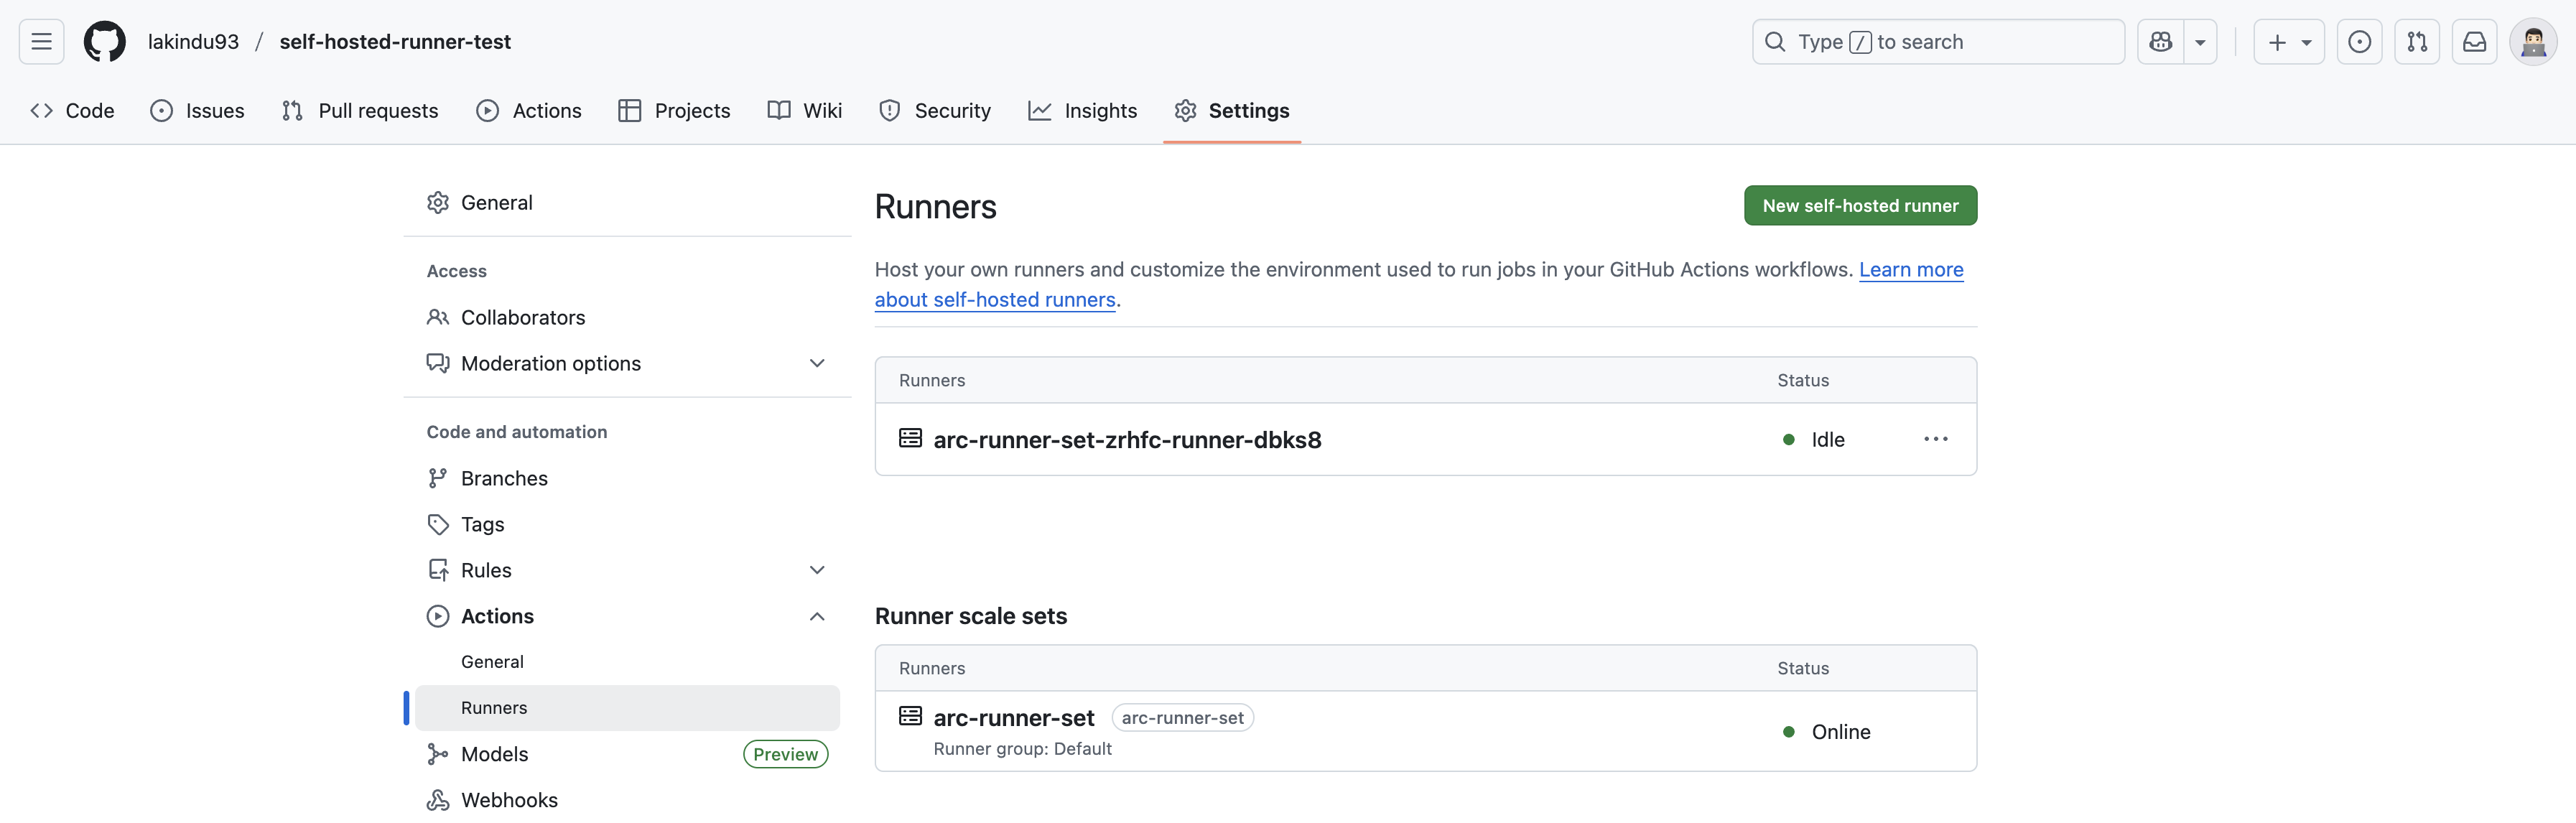2576x823 pixels.
Task: Expand the Rules section
Action: [x=817, y=569]
